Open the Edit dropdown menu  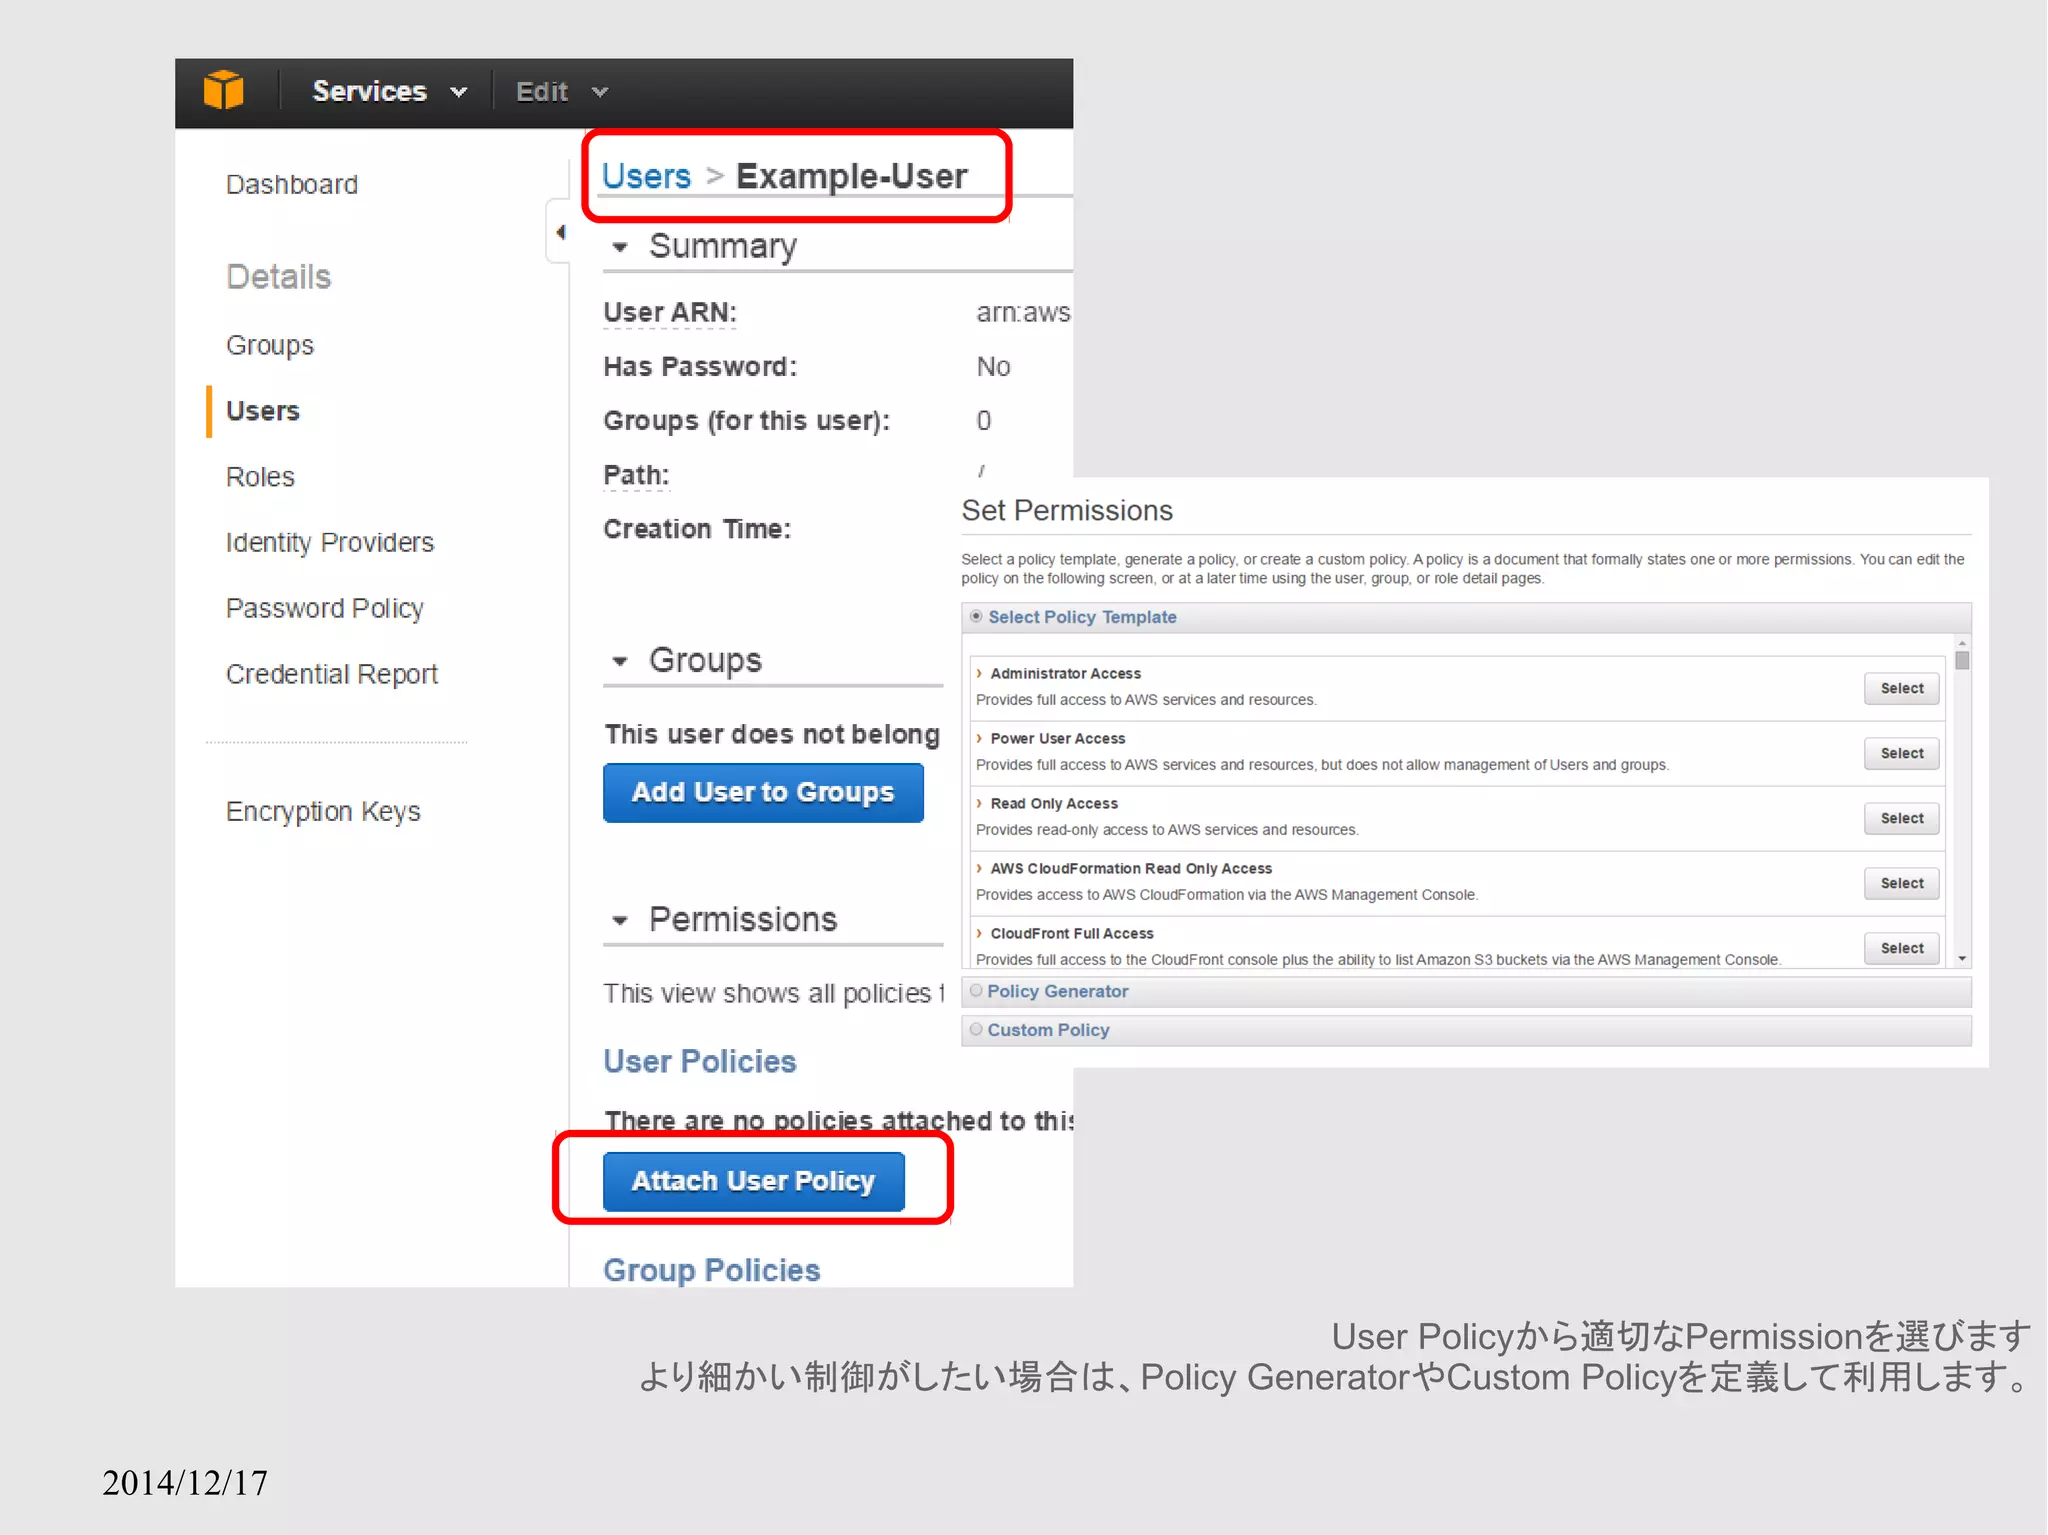click(x=561, y=92)
